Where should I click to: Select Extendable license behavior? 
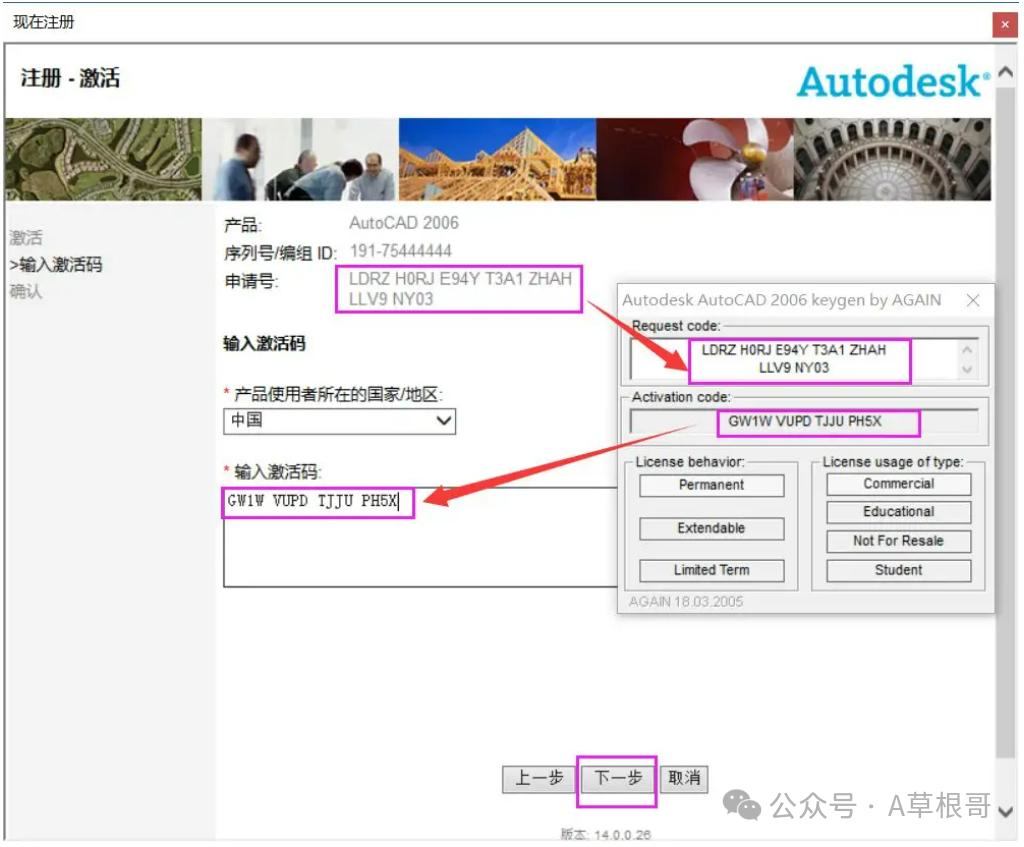(x=711, y=528)
